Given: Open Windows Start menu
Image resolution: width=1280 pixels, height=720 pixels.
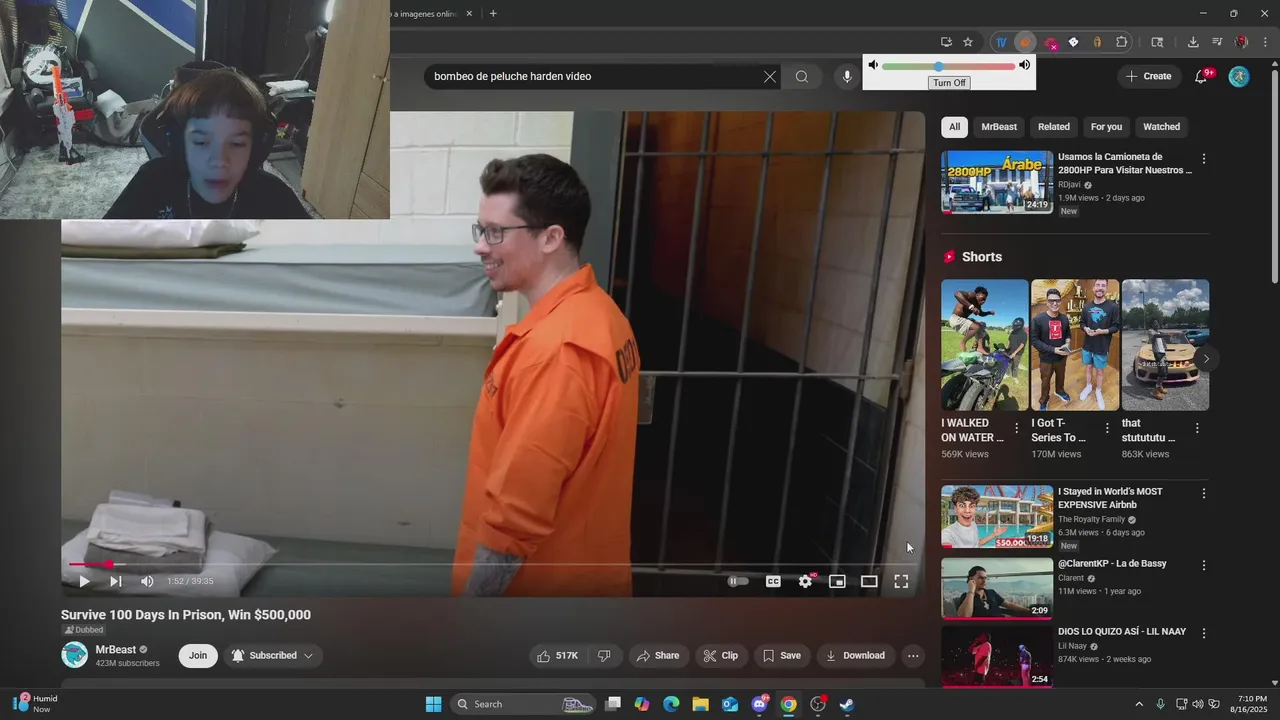Looking at the screenshot, I should 433,704.
